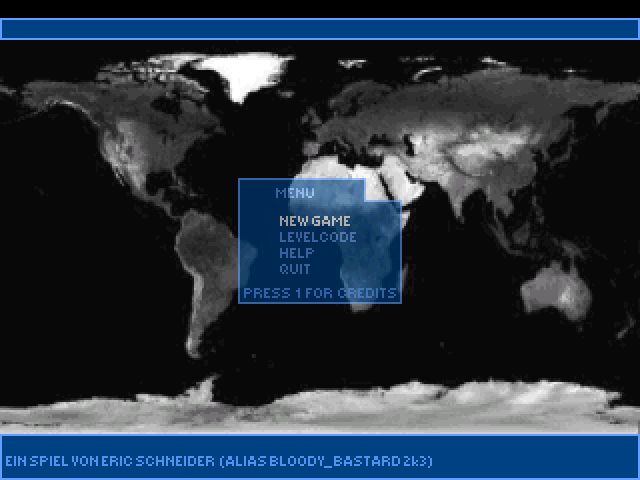The height and width of the screenshot is (480, 640).
Task: Select the Levelcode menu option
Action: click(x=318, y=237)
